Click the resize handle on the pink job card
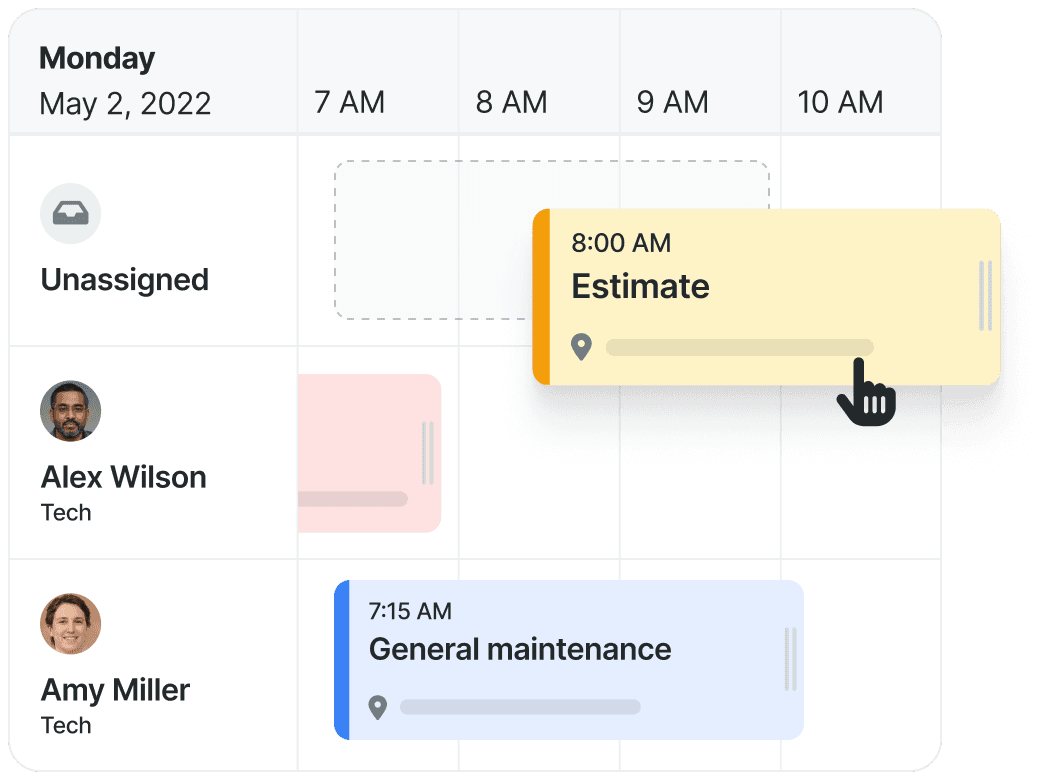Image resolution: width=1040 pixels, height=780 pixels. (428, 453)
